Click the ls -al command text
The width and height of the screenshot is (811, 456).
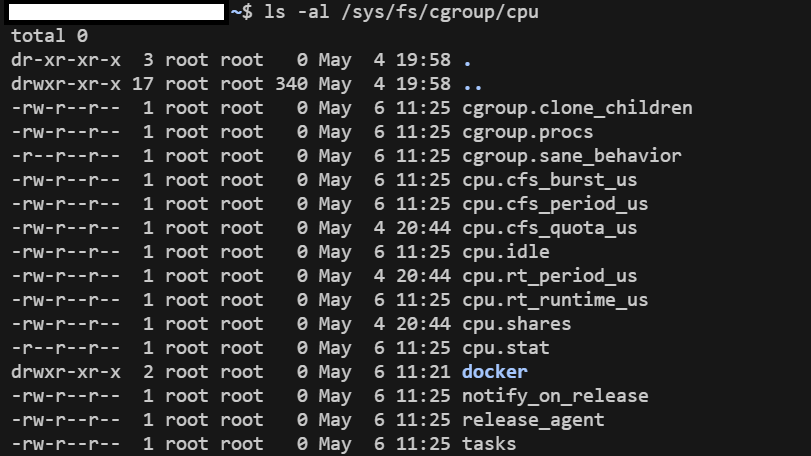point(296,12)
